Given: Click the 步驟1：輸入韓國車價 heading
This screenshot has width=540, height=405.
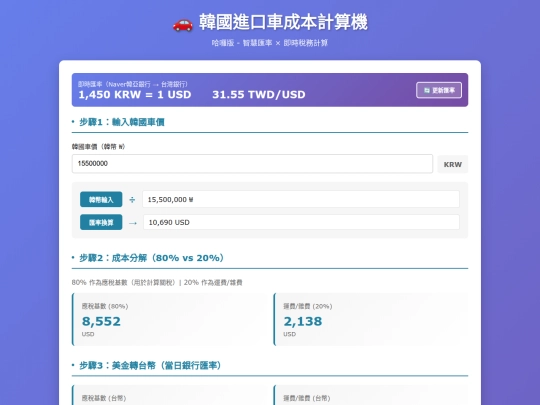Looking at the screenshot, I should (122, 122).
